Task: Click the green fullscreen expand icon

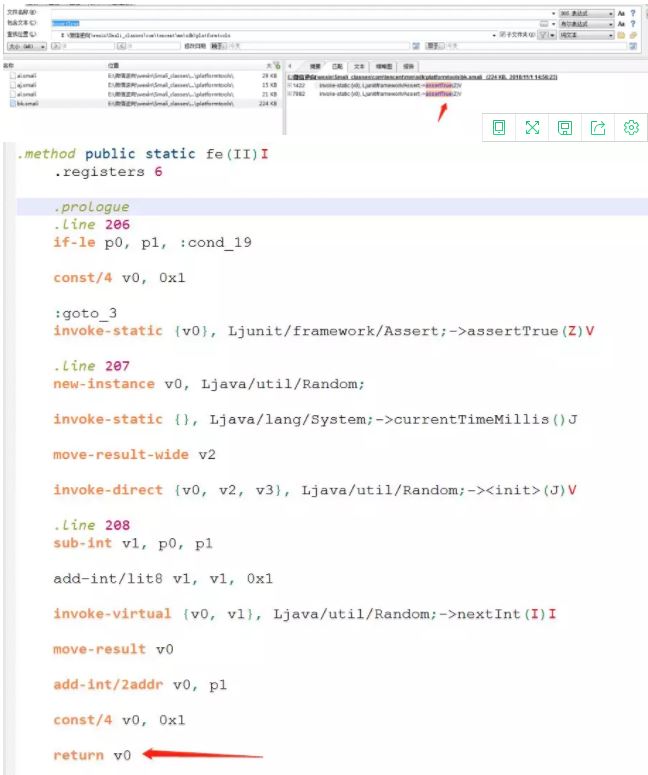Action: click(532, 127)
